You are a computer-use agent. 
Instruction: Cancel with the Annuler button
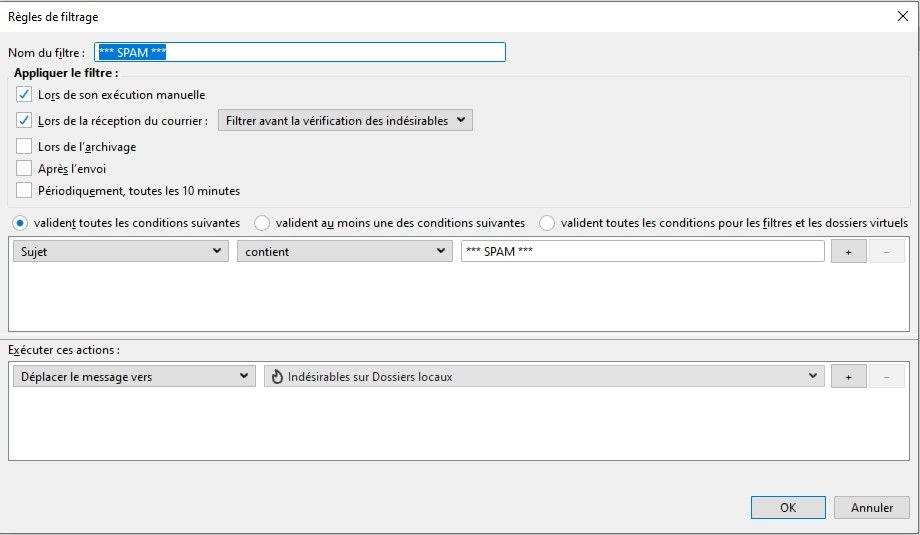pyautogui.click(x=872, y=507)
